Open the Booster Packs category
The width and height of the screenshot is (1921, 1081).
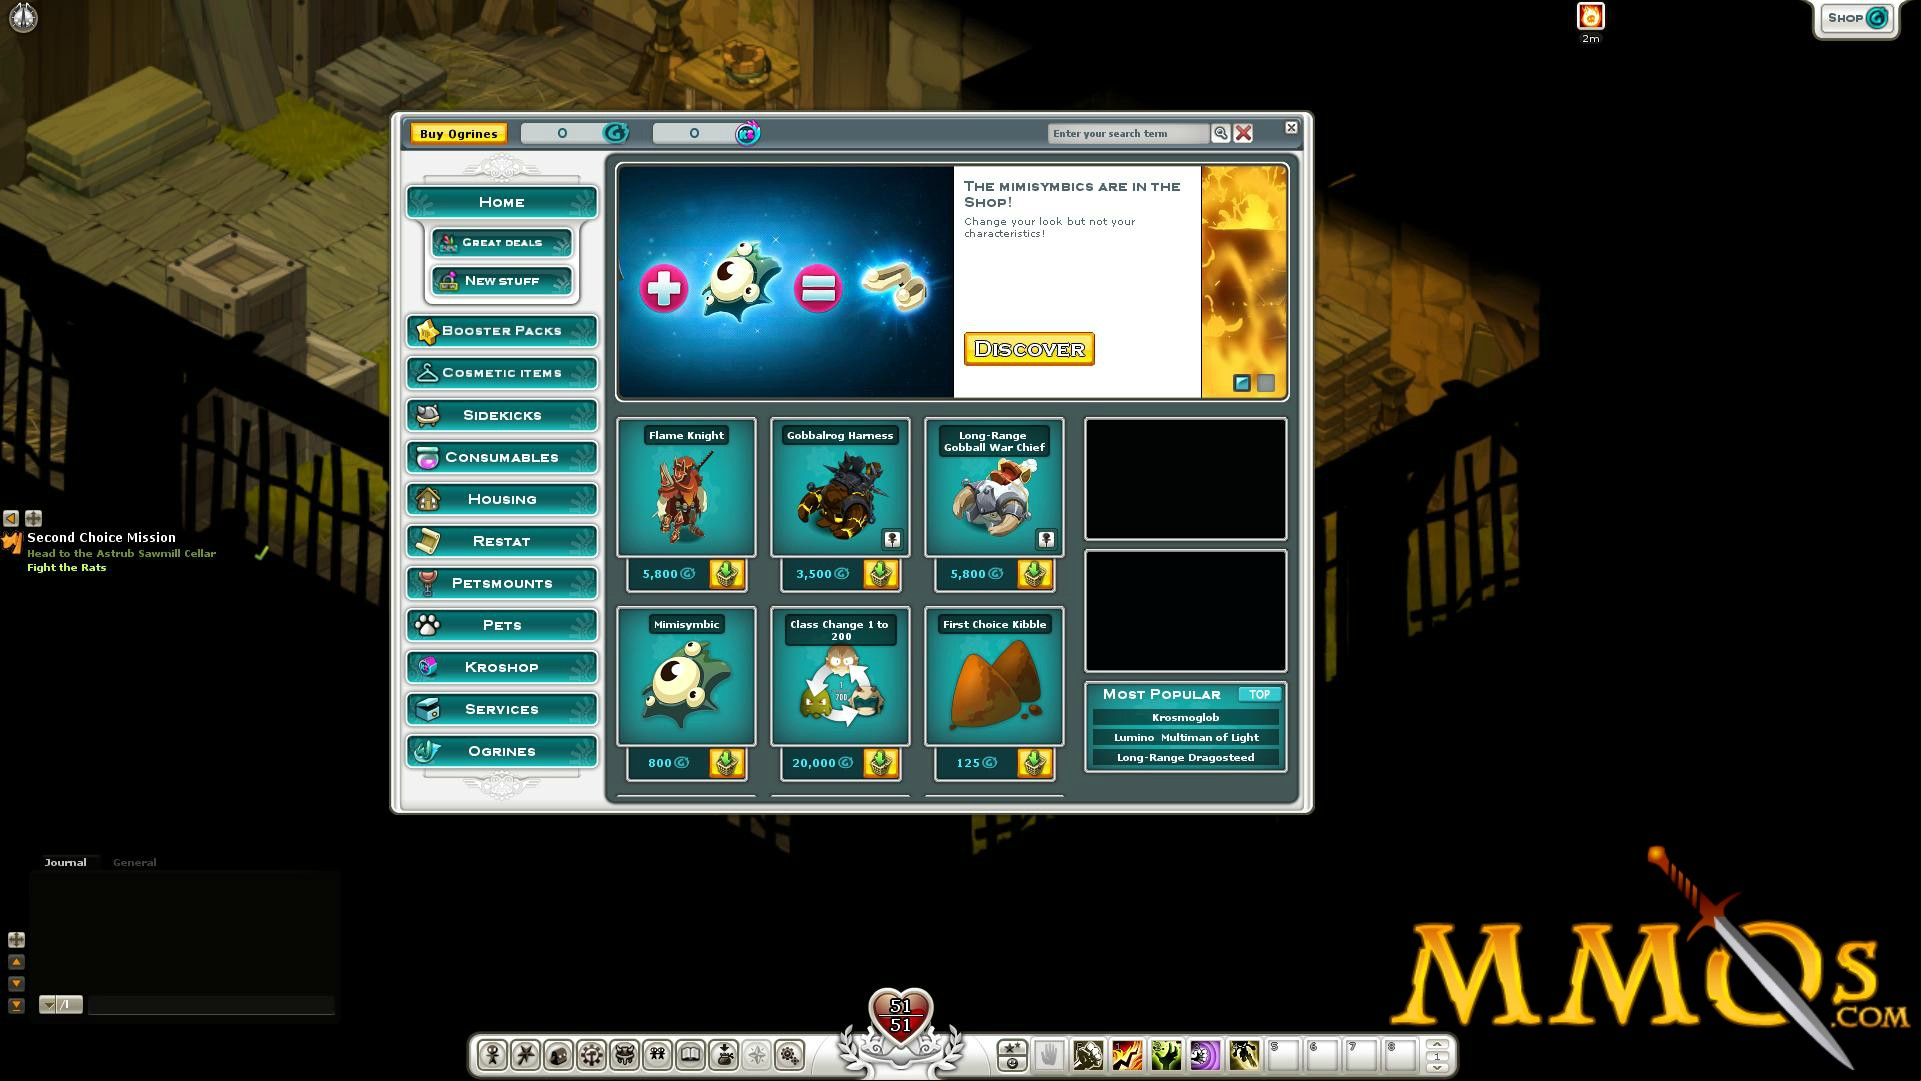point(502,331)
